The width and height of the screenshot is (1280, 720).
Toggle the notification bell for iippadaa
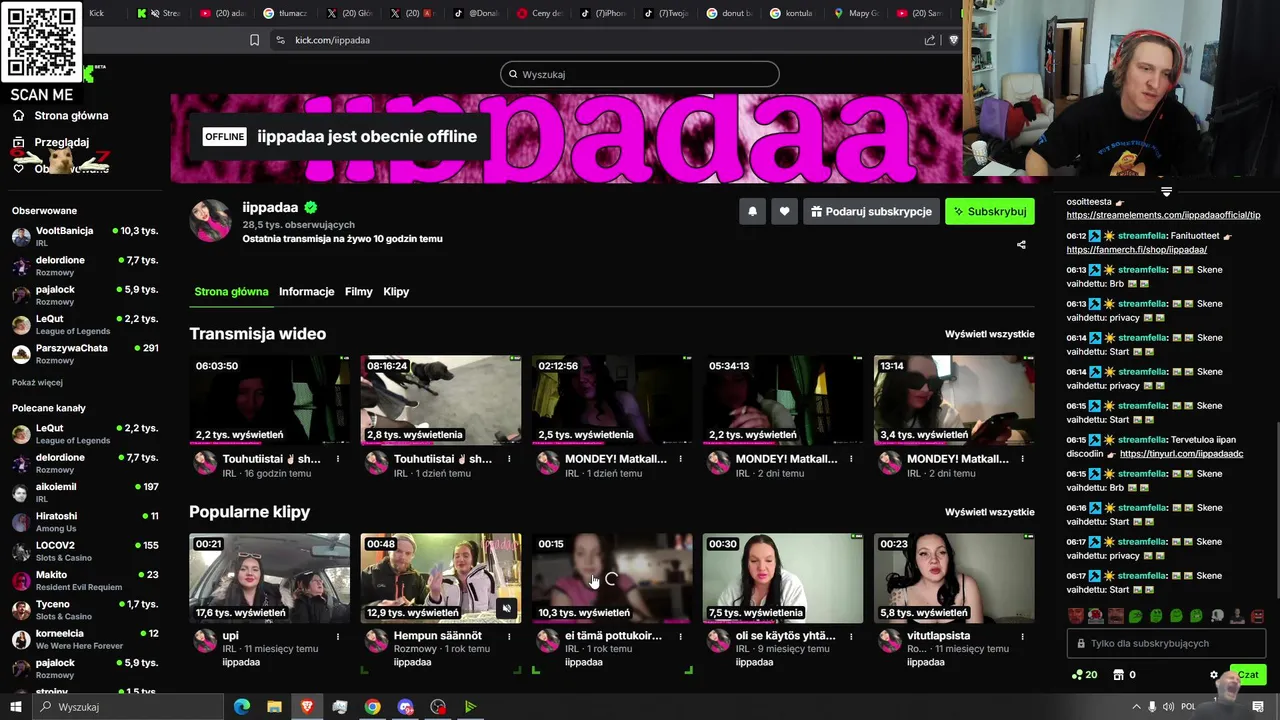click(752, 211)
